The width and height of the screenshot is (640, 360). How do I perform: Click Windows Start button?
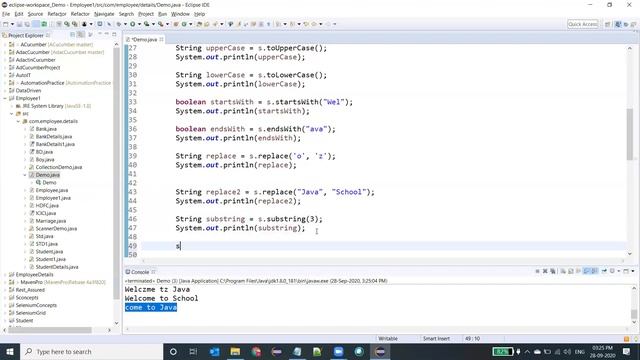coord(10,351)
